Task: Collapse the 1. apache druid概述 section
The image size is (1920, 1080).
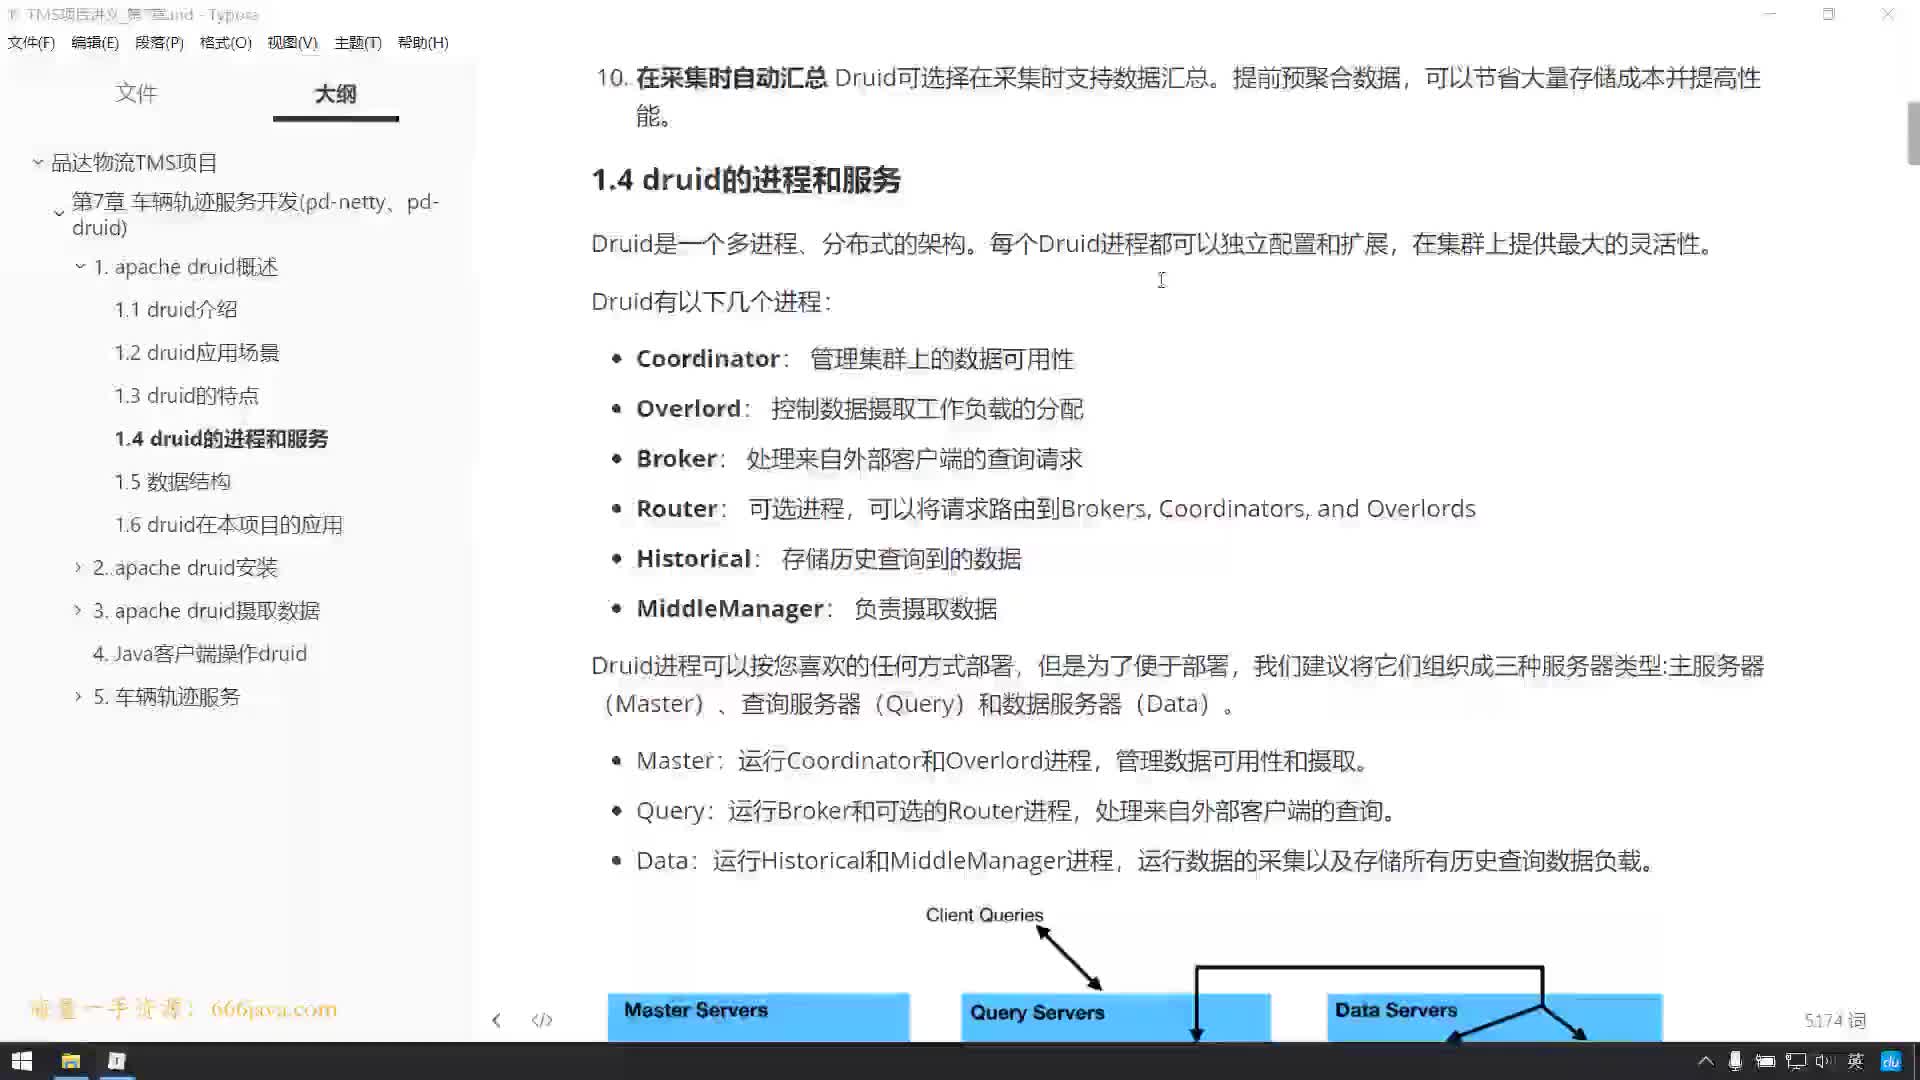Action: coord(80,267)
